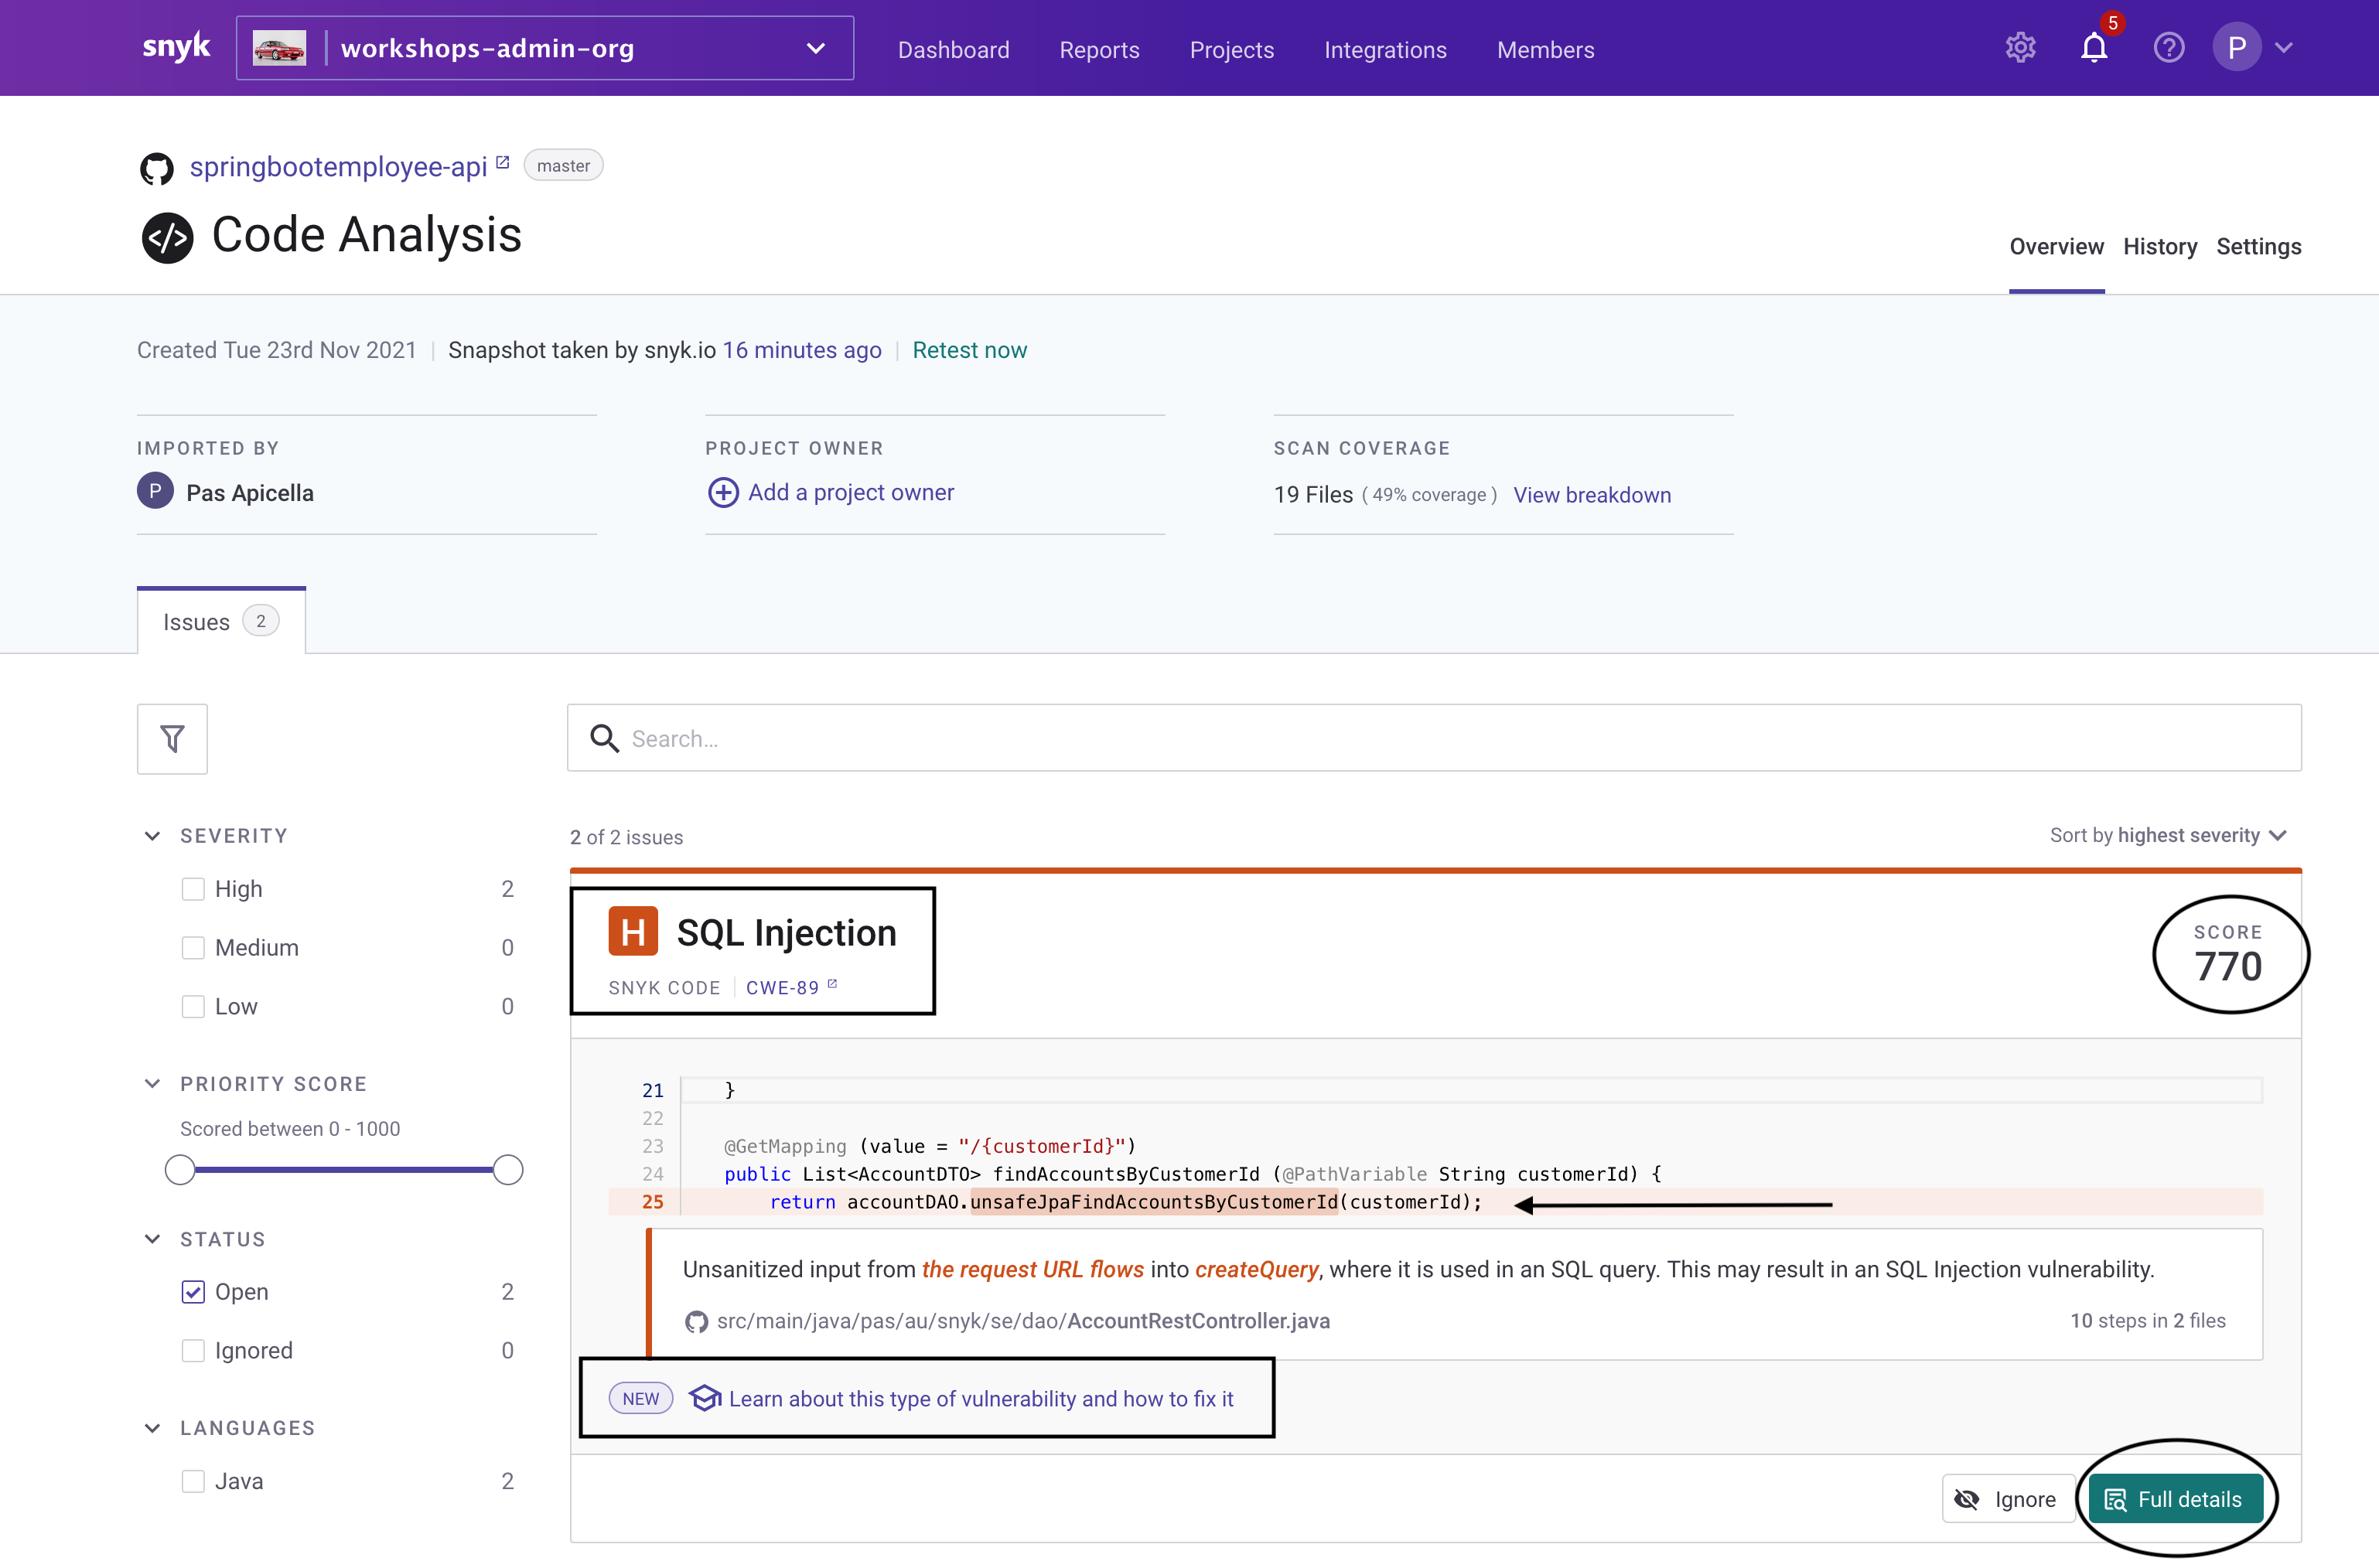
Task: Collapse the Priority Score section
Action: [152, 1083]
